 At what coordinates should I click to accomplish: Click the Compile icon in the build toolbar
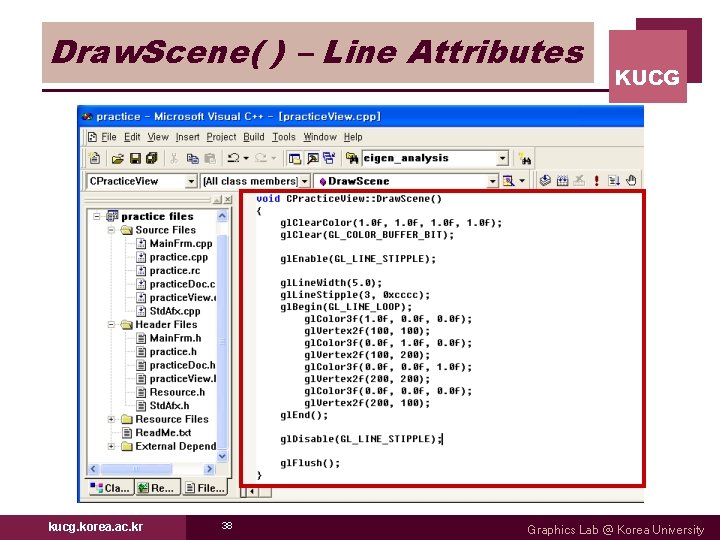545,180
